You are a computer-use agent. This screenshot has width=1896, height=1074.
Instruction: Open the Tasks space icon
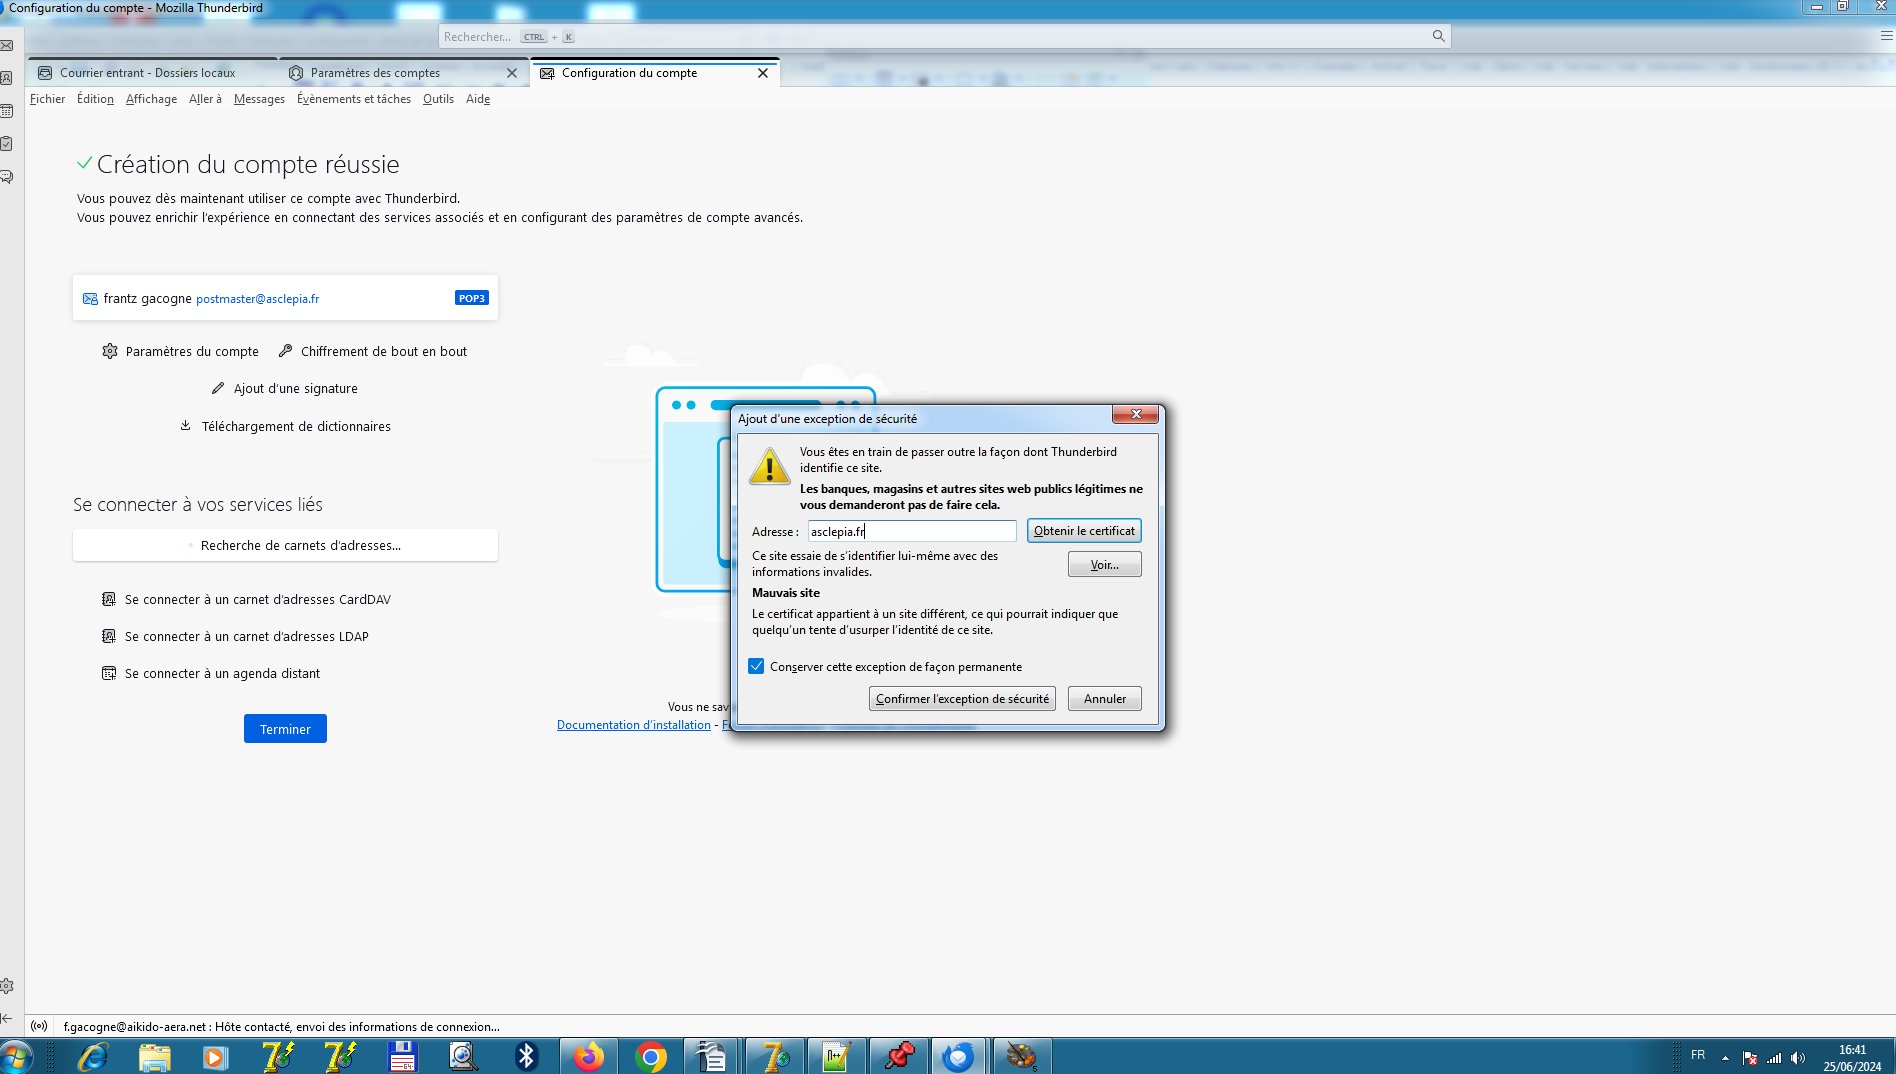pyautogui.click(x=7, y=144)
